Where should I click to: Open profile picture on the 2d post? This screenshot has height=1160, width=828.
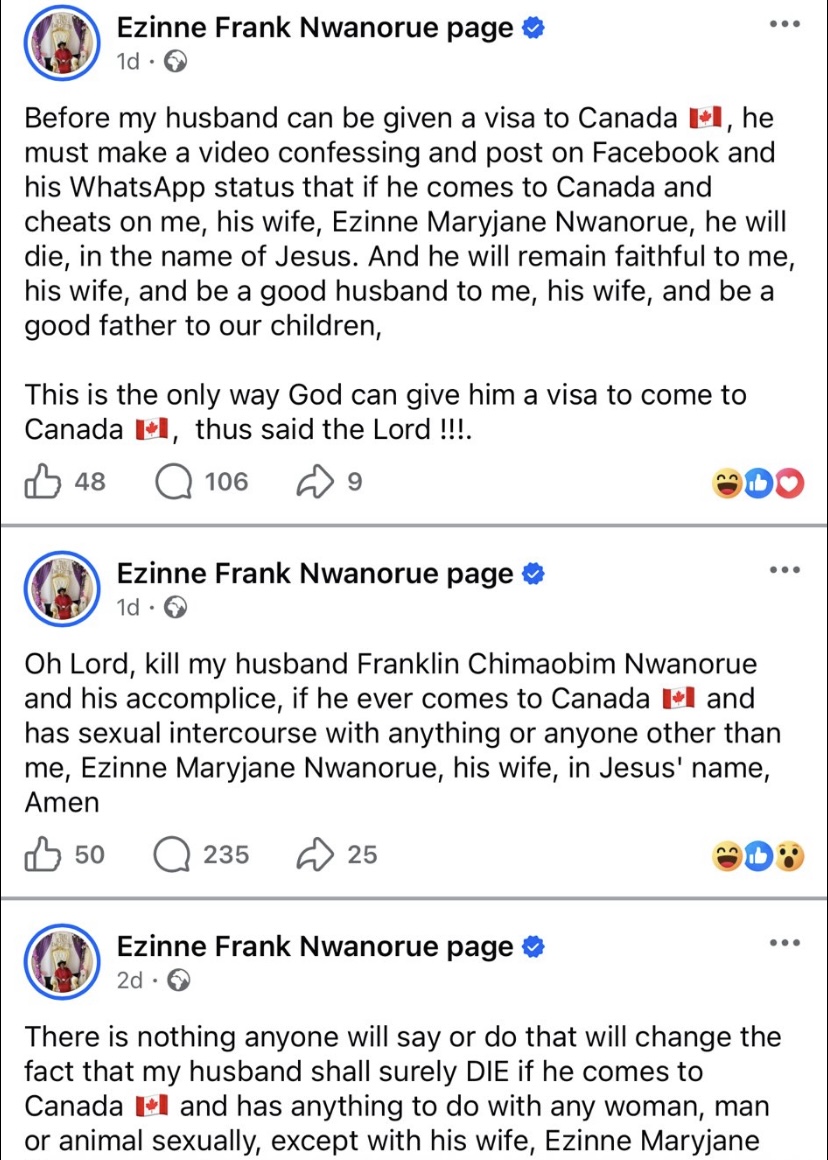point(62,962)
